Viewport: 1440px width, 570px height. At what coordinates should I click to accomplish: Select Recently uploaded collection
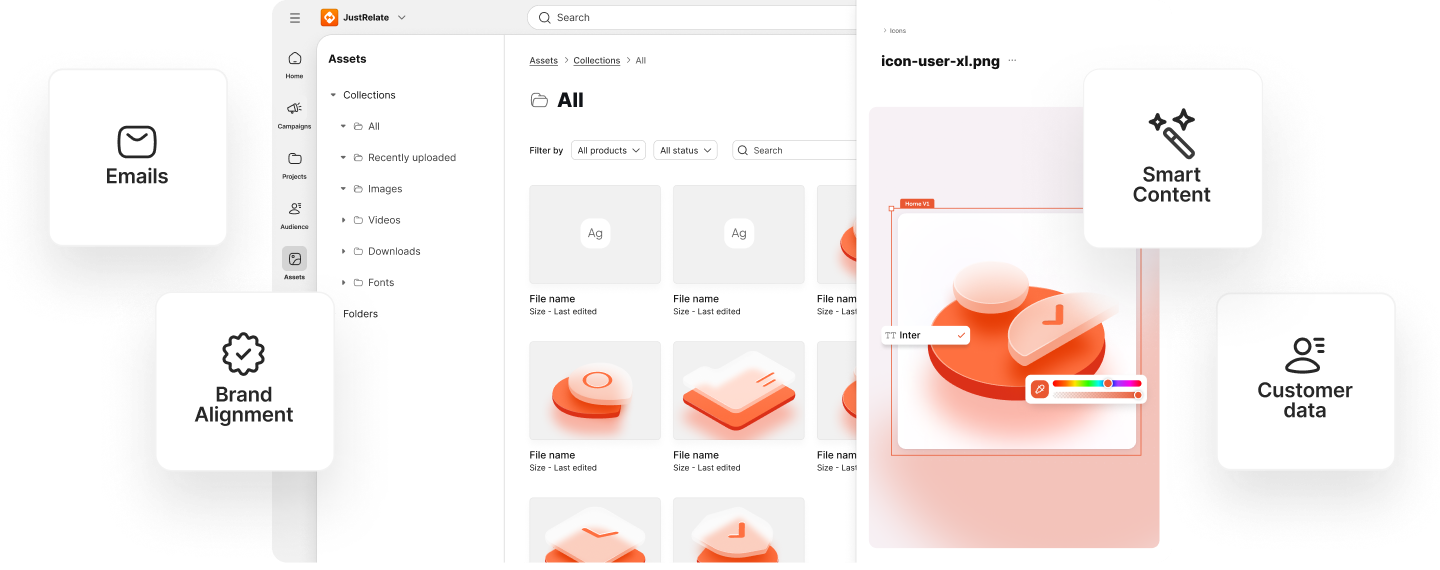point(411,158)
